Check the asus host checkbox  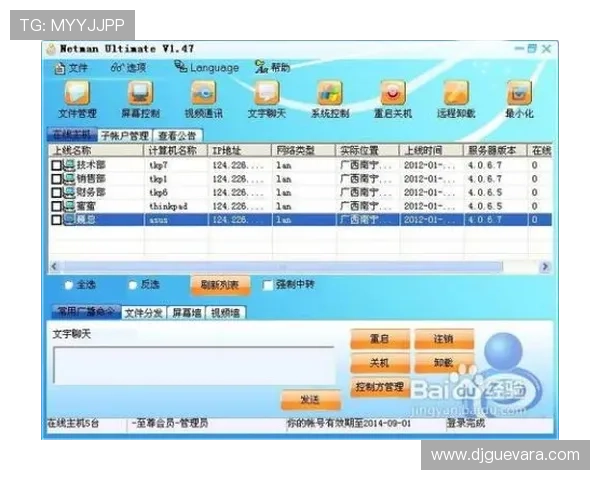pyautogui.click(x=56, y=220)
